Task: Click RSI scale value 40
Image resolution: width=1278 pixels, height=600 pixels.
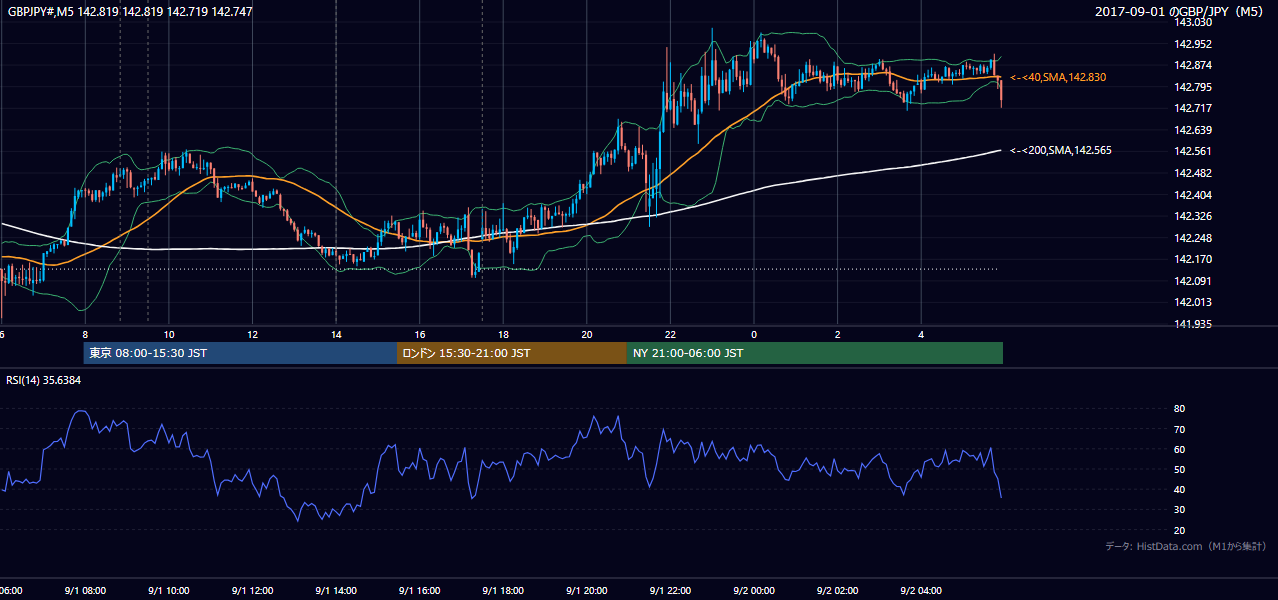Action: (x=1179, y=489)
